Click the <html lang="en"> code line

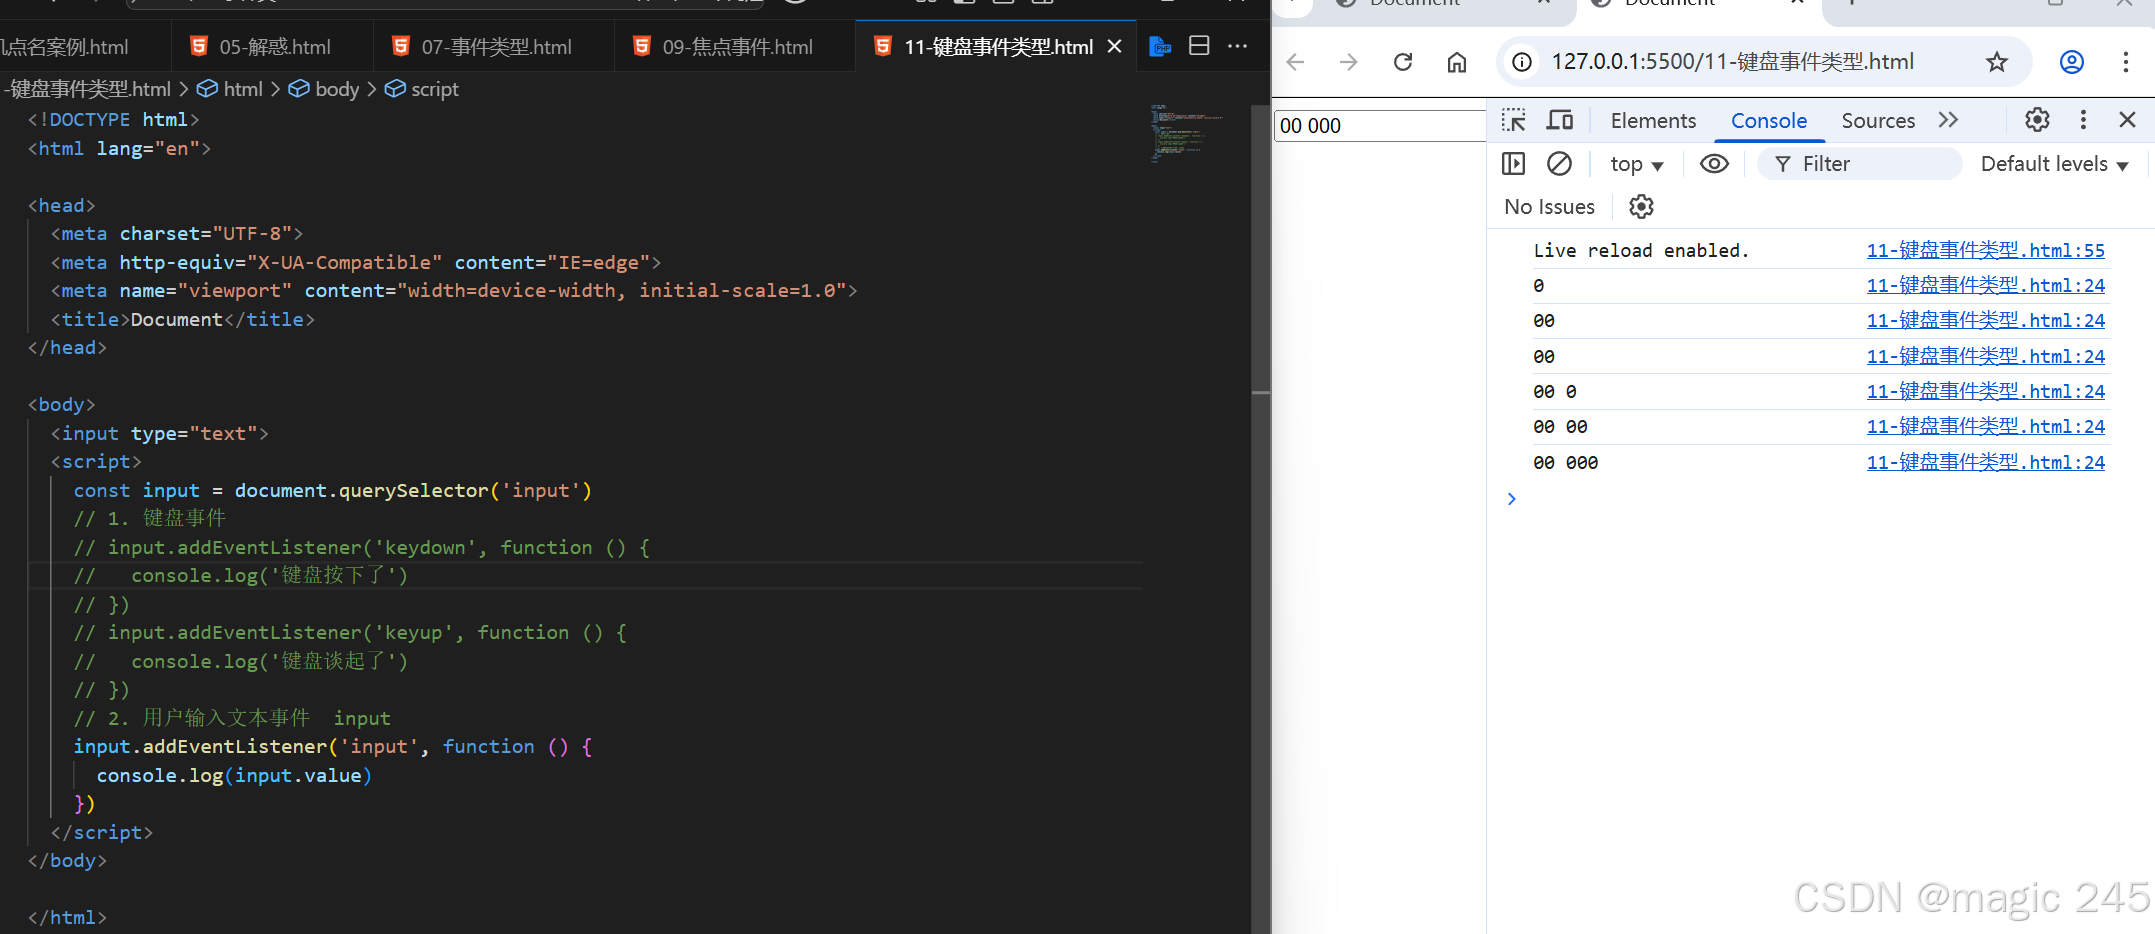click(x=119, y=148)
